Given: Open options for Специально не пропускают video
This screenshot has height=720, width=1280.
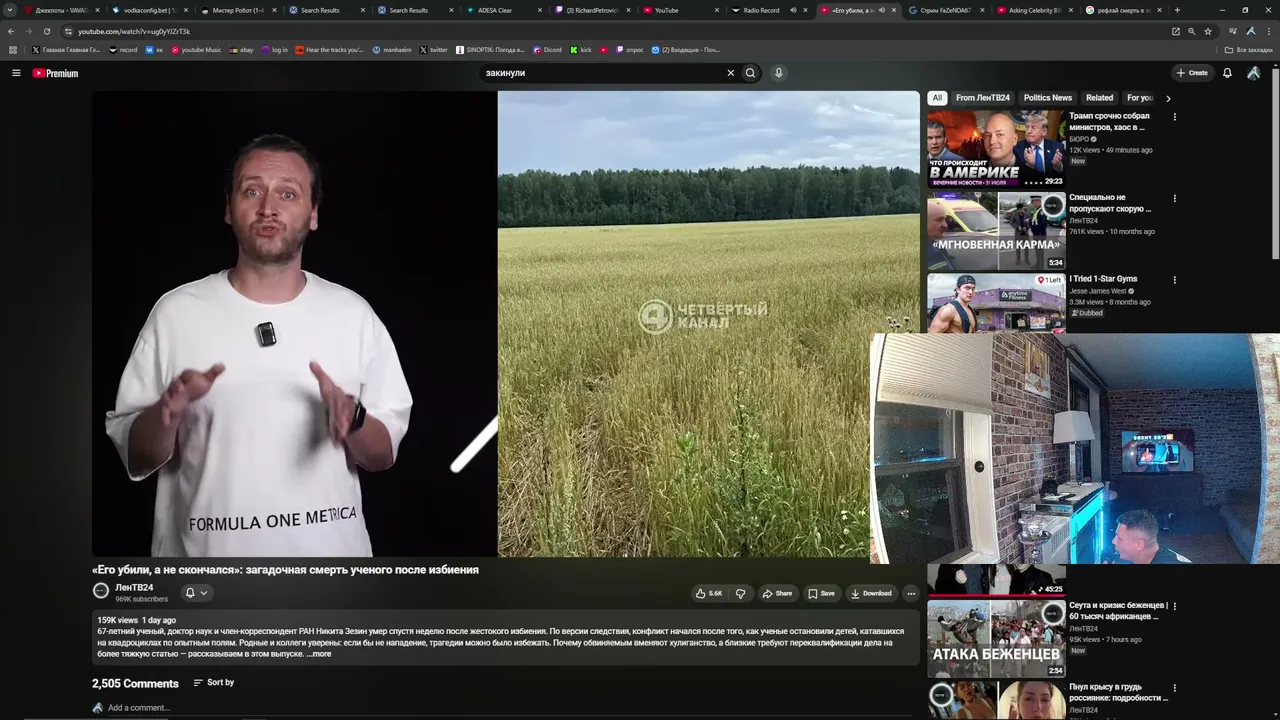Looking at the screenshot, I should 1175,199.
